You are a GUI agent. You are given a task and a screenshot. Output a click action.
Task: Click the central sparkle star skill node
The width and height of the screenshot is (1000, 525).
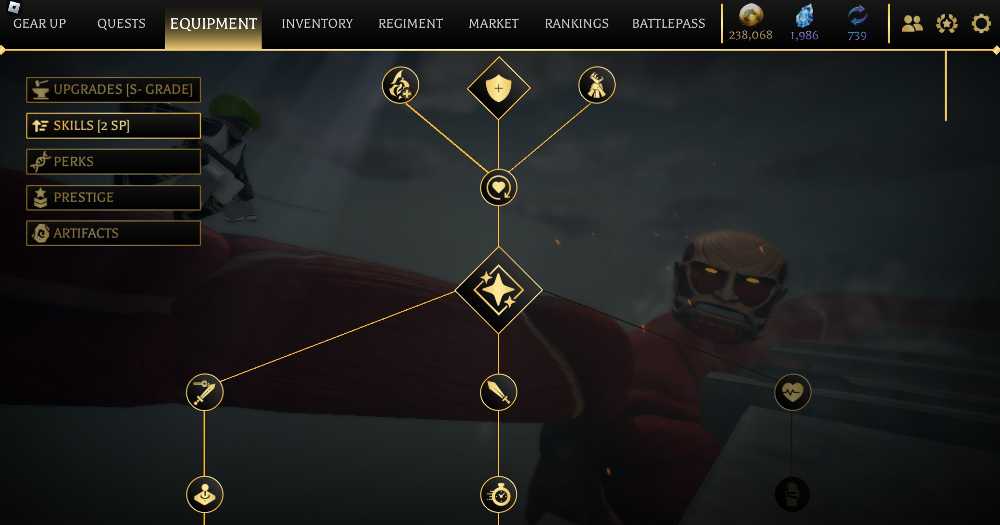498,291
